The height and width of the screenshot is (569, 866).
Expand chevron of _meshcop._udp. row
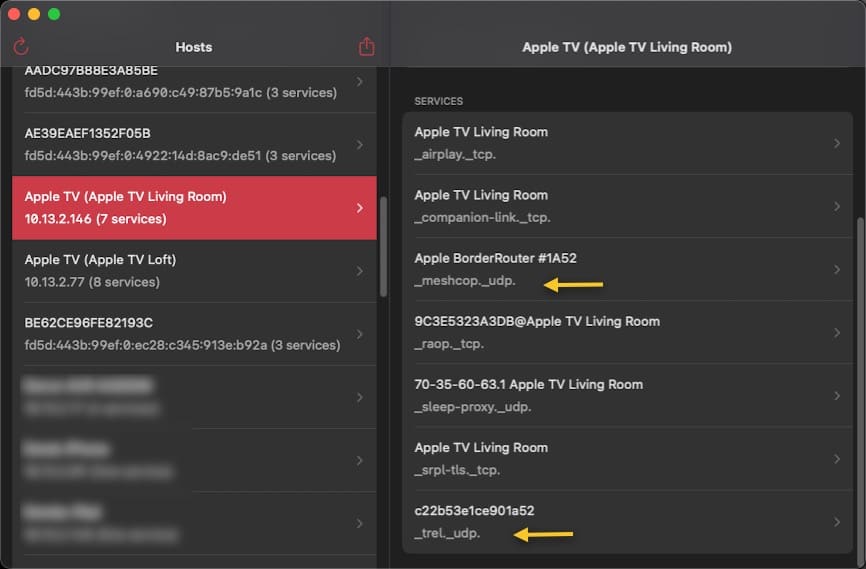tap(837, 269)
